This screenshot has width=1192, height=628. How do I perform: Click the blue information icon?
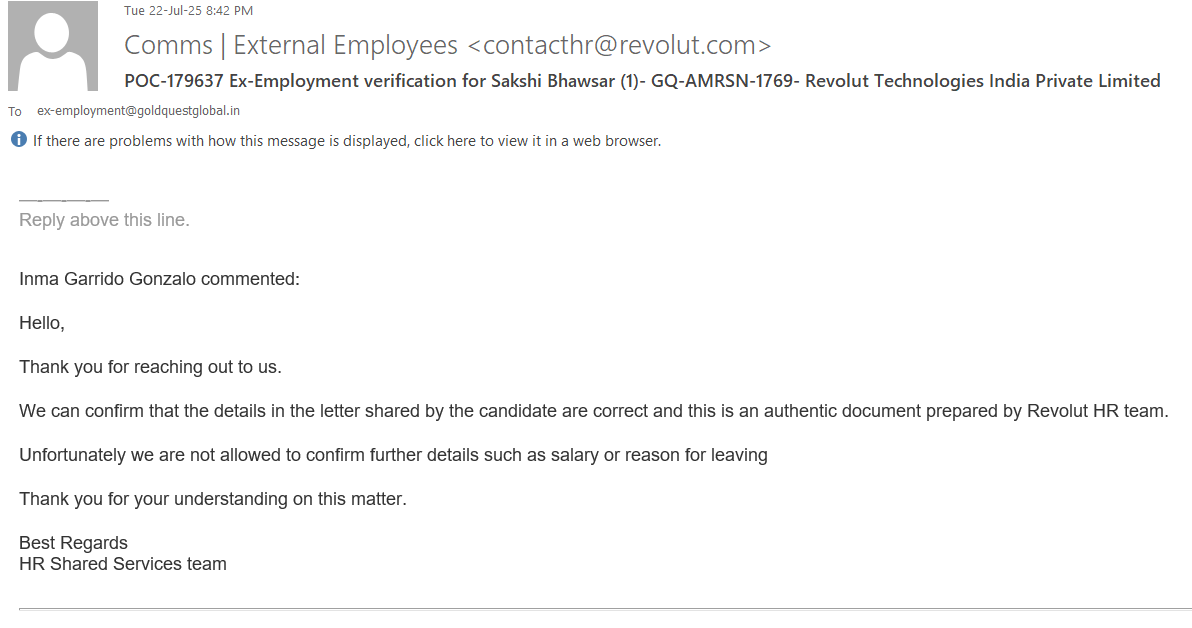[18, 140]
